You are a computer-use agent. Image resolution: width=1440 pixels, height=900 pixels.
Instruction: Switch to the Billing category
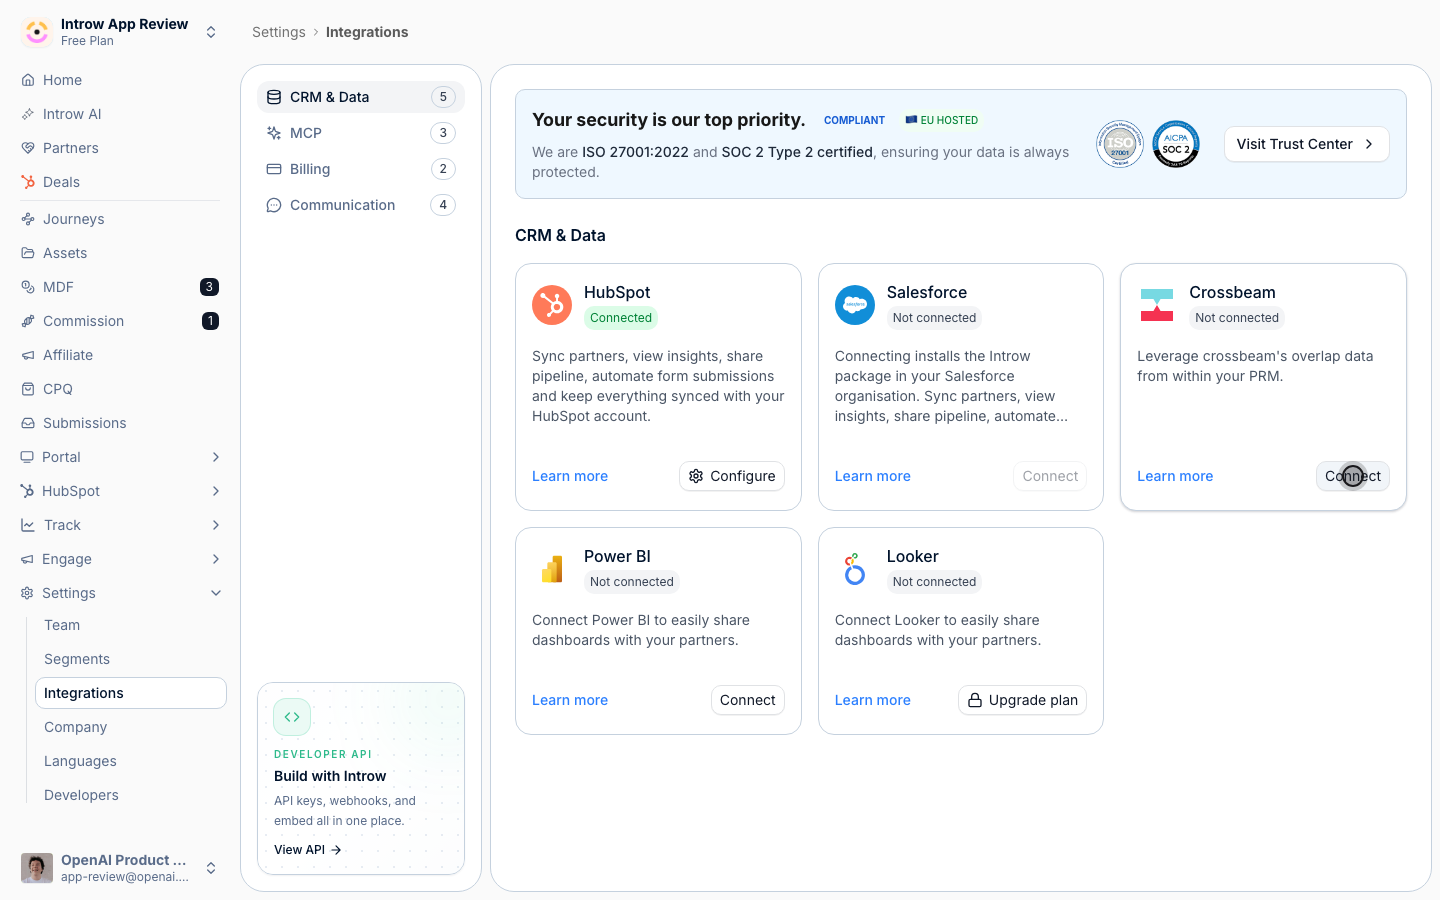click(361, 169)
